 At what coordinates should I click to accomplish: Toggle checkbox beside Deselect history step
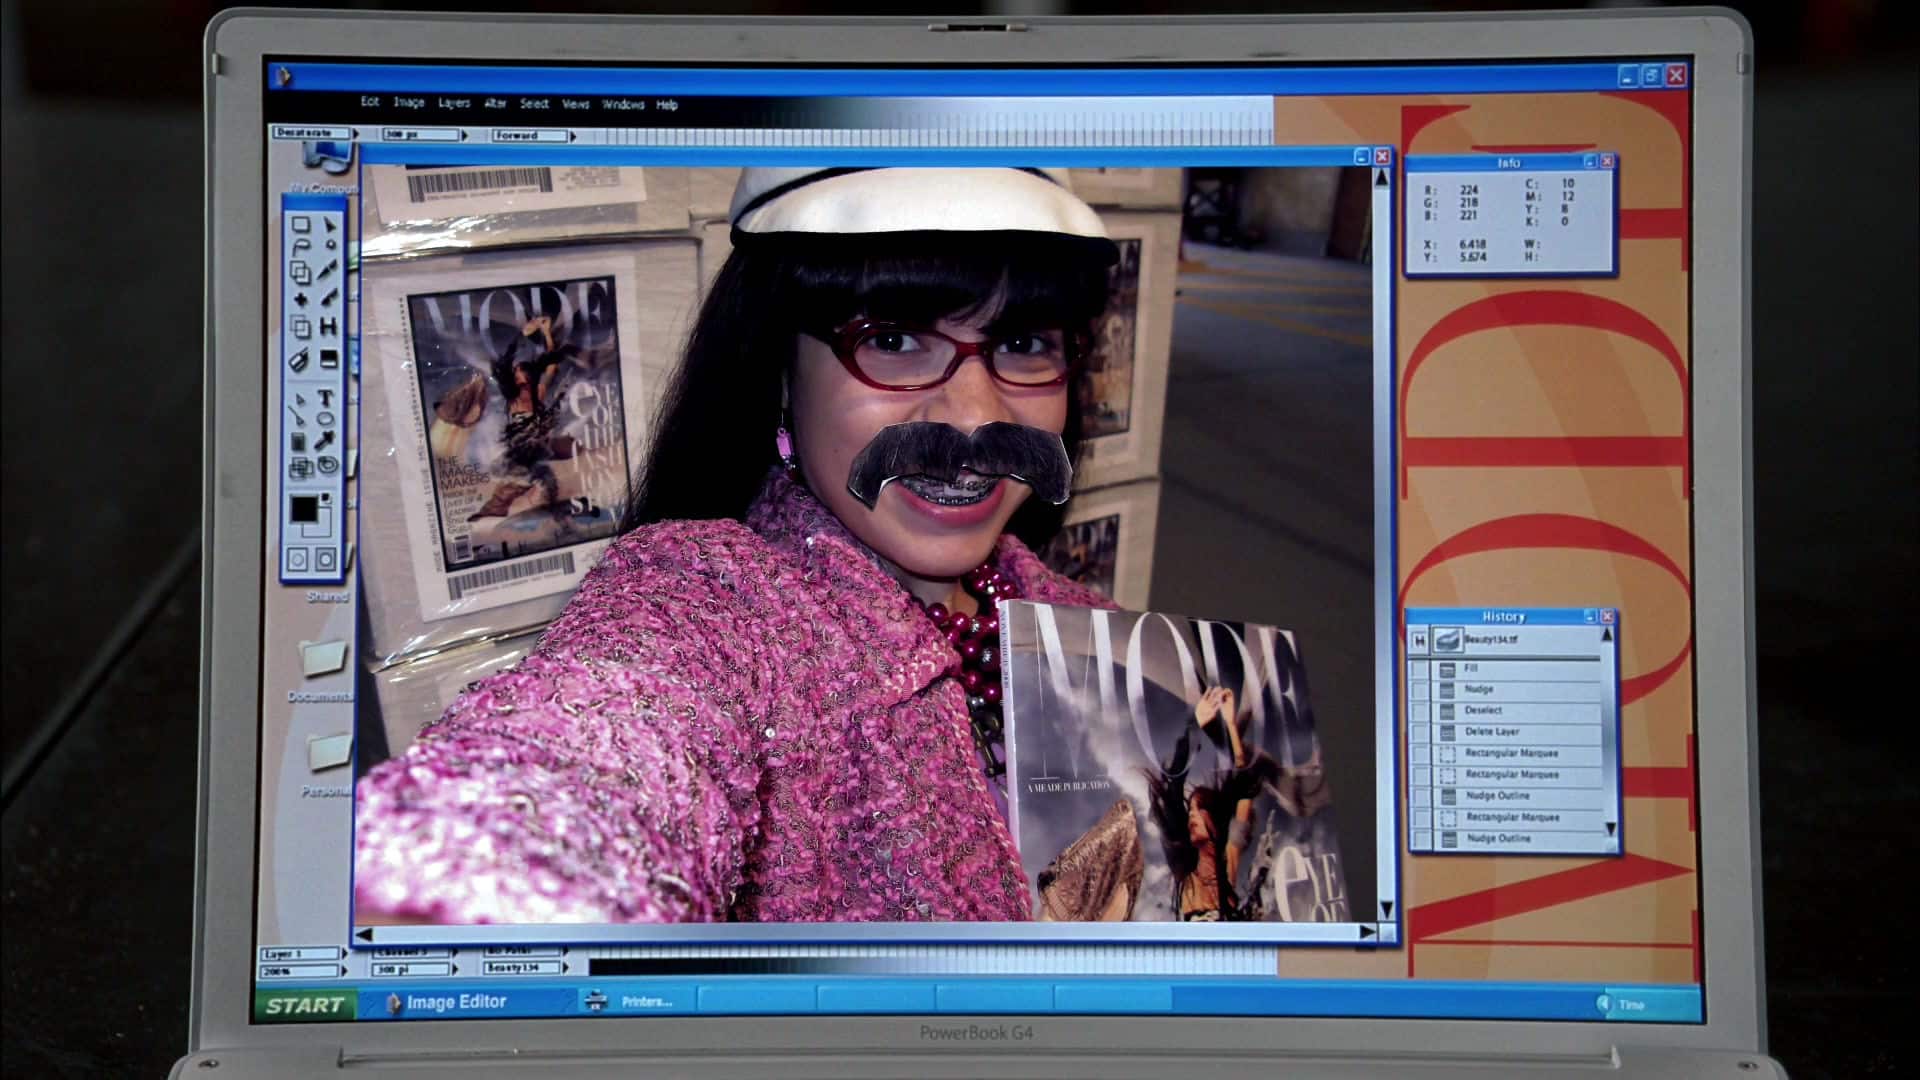tap(1420, 710)
